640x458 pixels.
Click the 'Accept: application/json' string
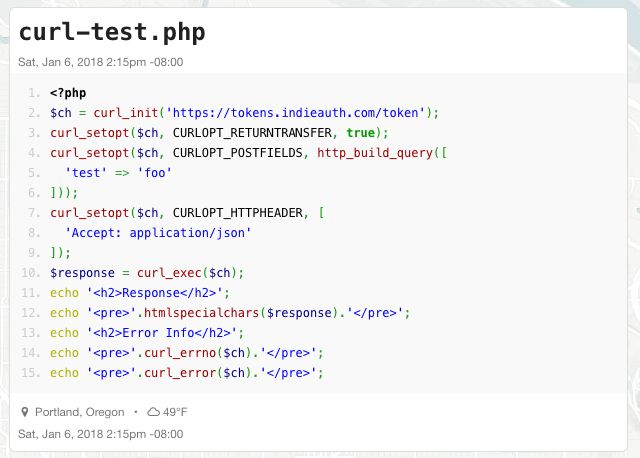pyautogui.click(x=158, y=233)
